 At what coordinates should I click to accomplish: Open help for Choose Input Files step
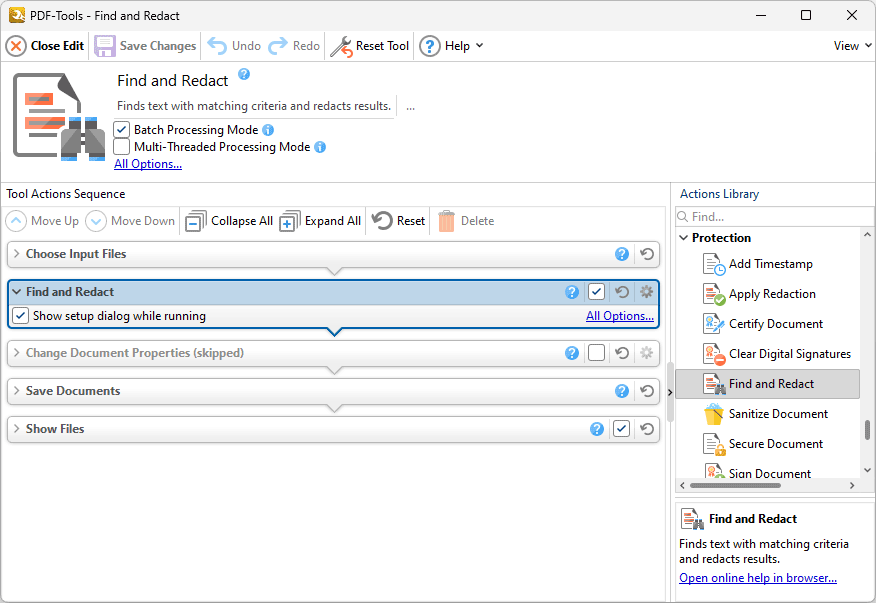622,254
